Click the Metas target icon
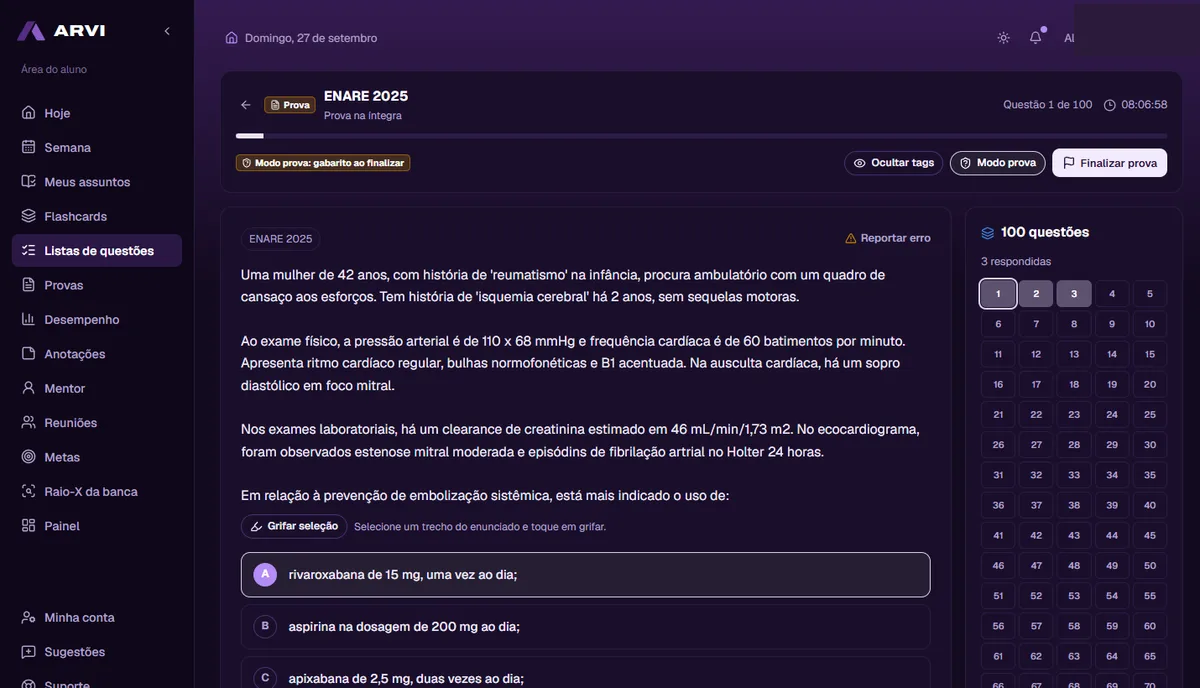Viewport: 1200px width, 688px height. point(29,457)
